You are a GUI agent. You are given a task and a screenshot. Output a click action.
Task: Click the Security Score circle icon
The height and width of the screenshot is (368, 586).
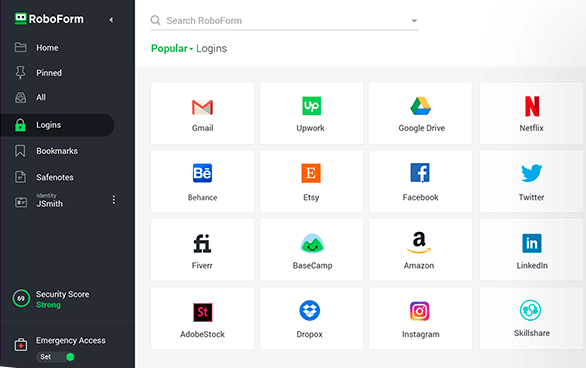(21, 298)
